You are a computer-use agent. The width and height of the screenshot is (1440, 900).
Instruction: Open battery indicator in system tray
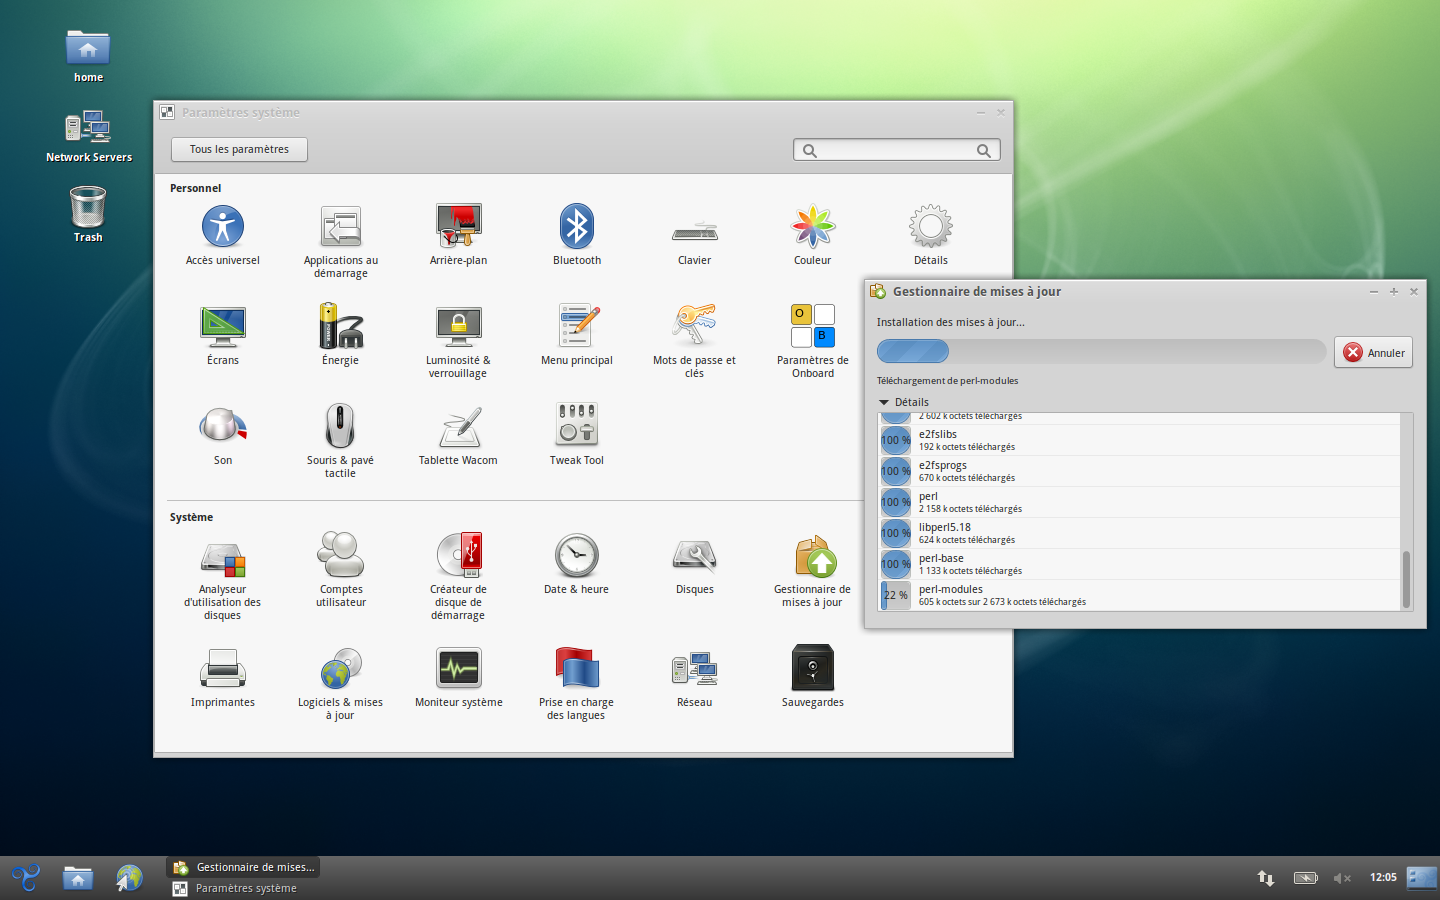point(1305,878)
